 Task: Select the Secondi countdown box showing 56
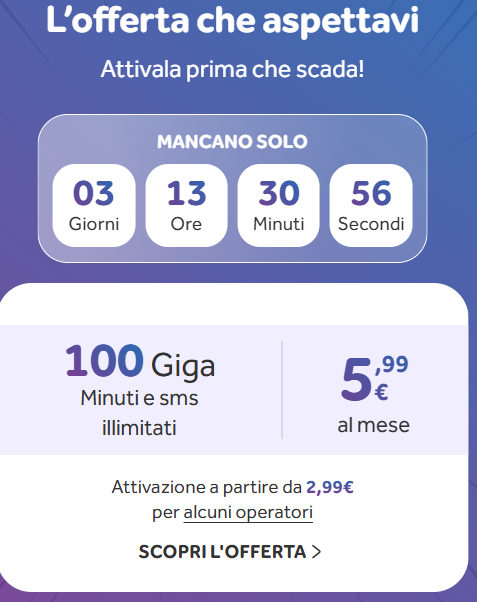click(371, 205)
